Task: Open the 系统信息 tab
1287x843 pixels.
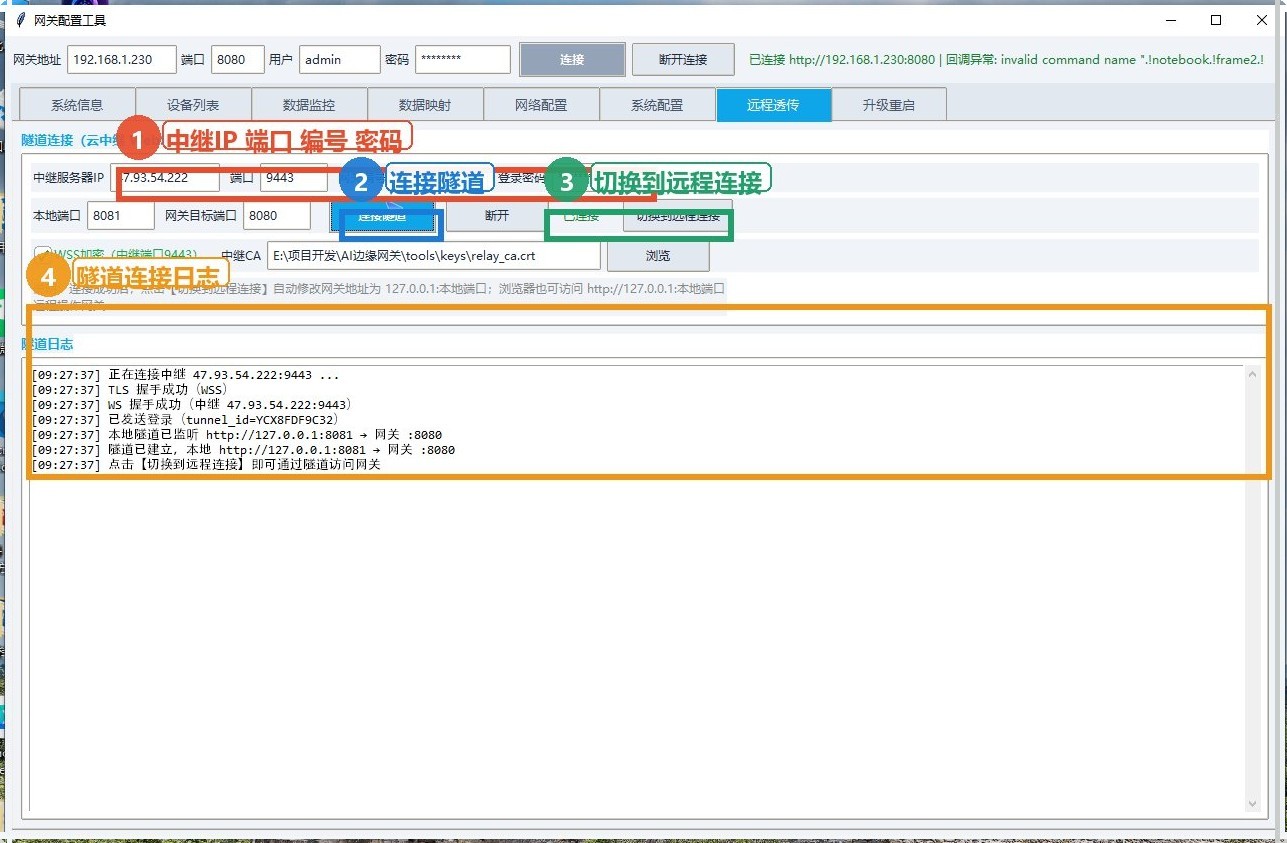Action: [77, 105]
